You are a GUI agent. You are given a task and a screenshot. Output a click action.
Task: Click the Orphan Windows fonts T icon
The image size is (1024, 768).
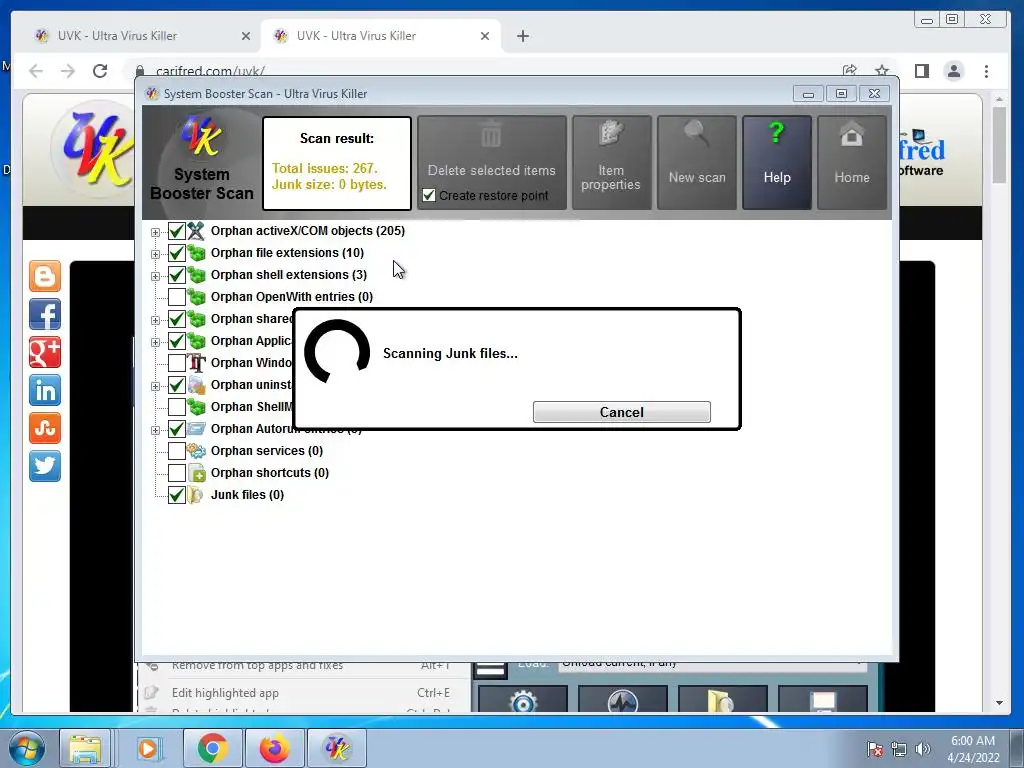[196, 363]
